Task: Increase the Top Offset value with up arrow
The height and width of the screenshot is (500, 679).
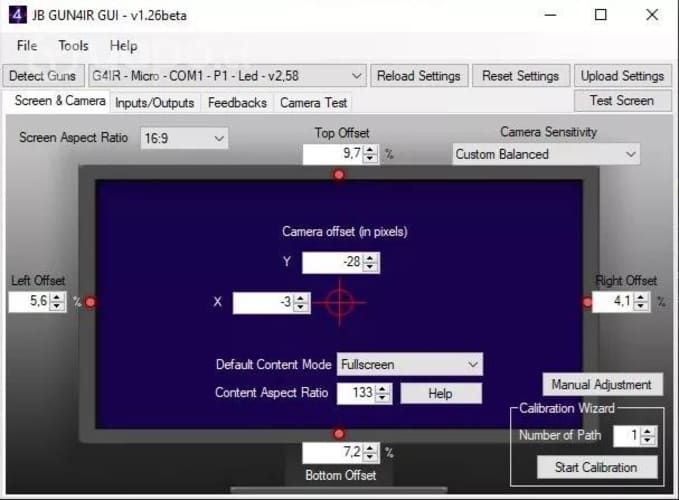Action: tap(371, 149)
